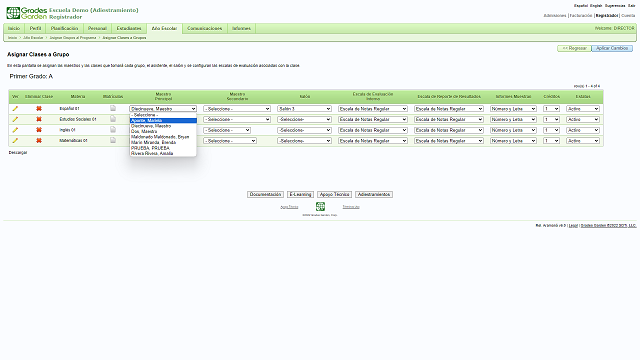Open the pencil edit icon for Estudios Sociales 01
The image size is (640, 360).
[15, 119]
